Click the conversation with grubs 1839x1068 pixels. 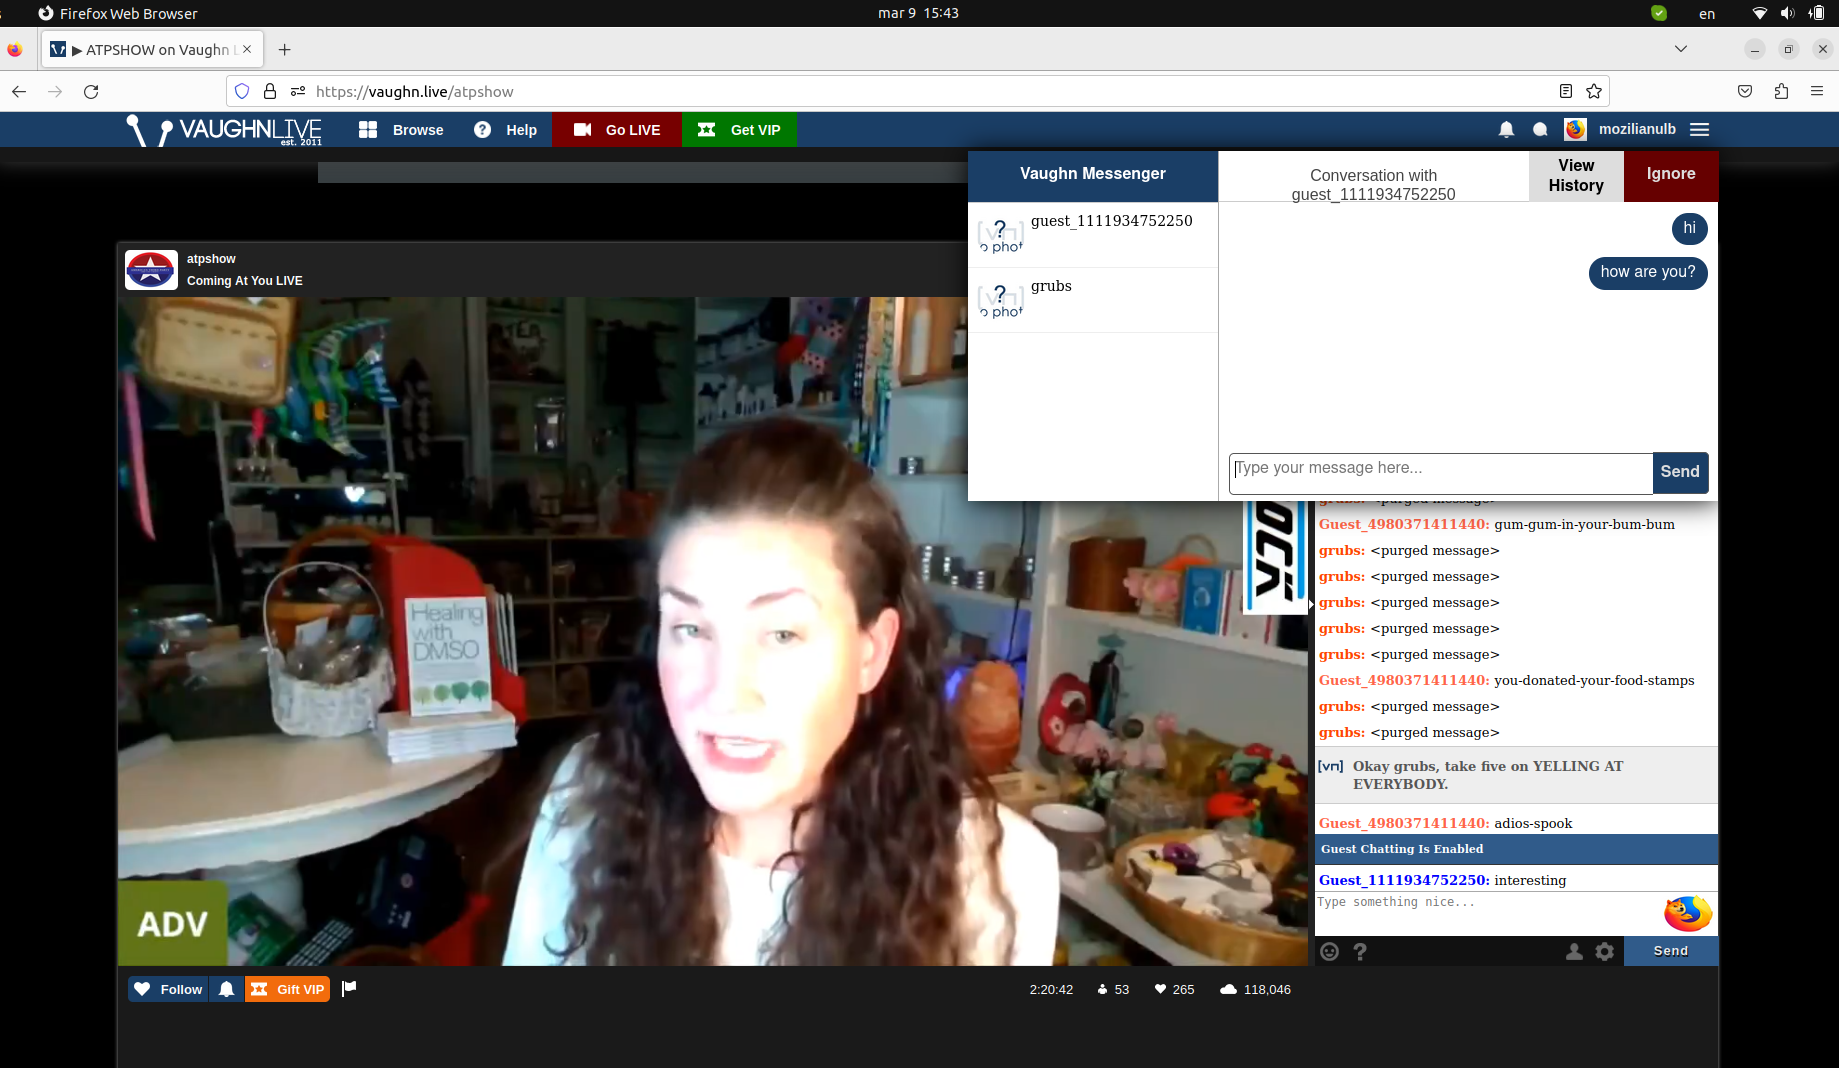pos(1092,299)
